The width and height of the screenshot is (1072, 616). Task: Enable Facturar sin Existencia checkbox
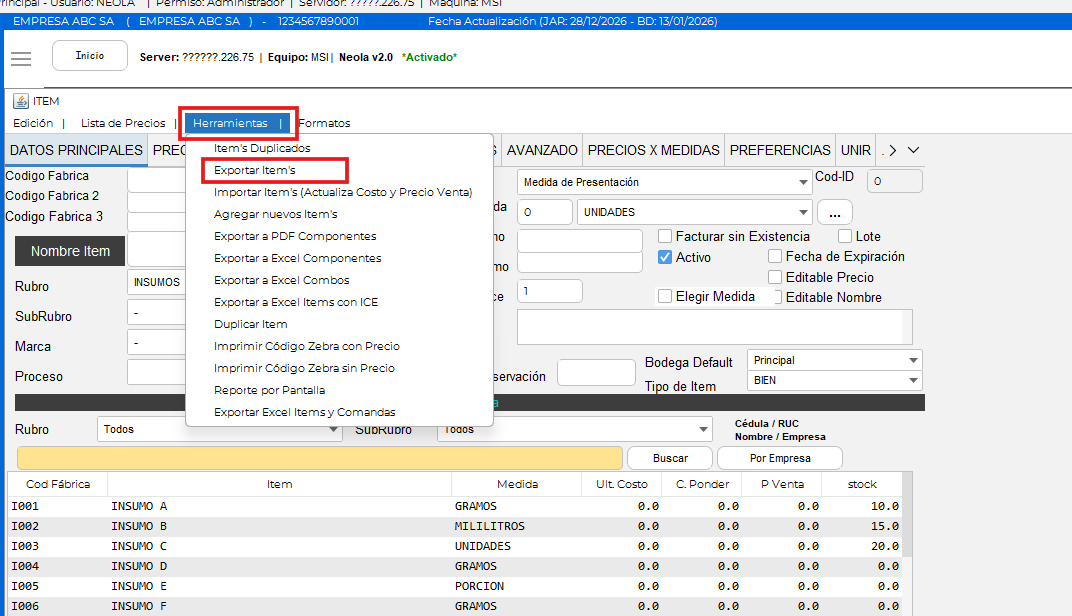[666, 237]
